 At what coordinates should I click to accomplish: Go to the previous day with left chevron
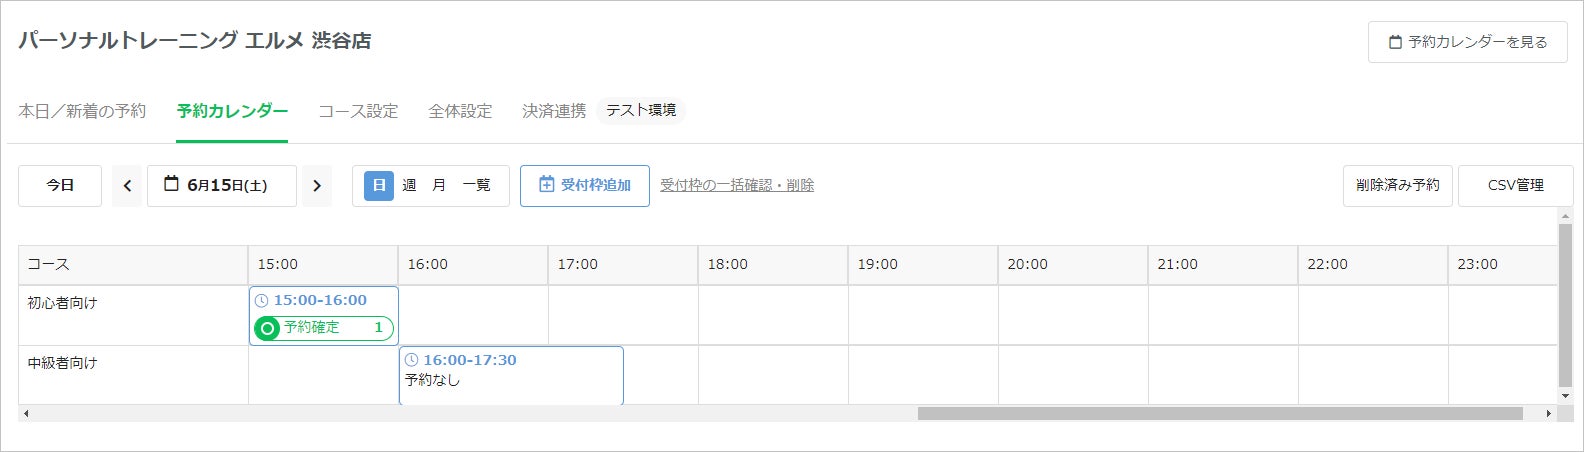127,186
